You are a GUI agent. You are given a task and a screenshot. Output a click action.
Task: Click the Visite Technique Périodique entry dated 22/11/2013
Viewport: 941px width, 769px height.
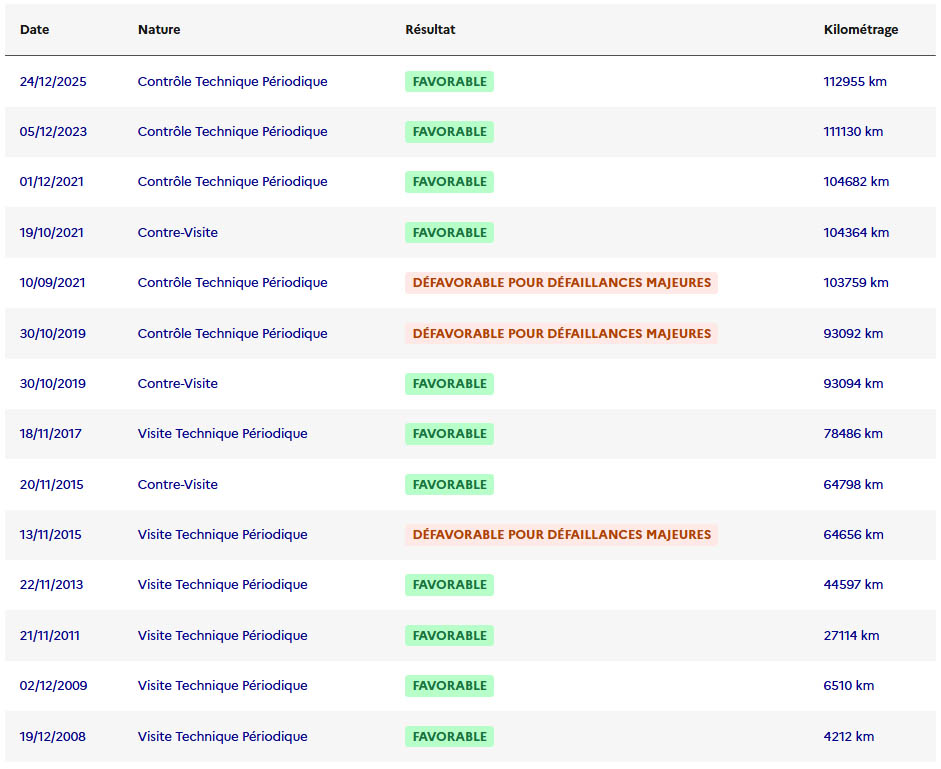point(222,585)
